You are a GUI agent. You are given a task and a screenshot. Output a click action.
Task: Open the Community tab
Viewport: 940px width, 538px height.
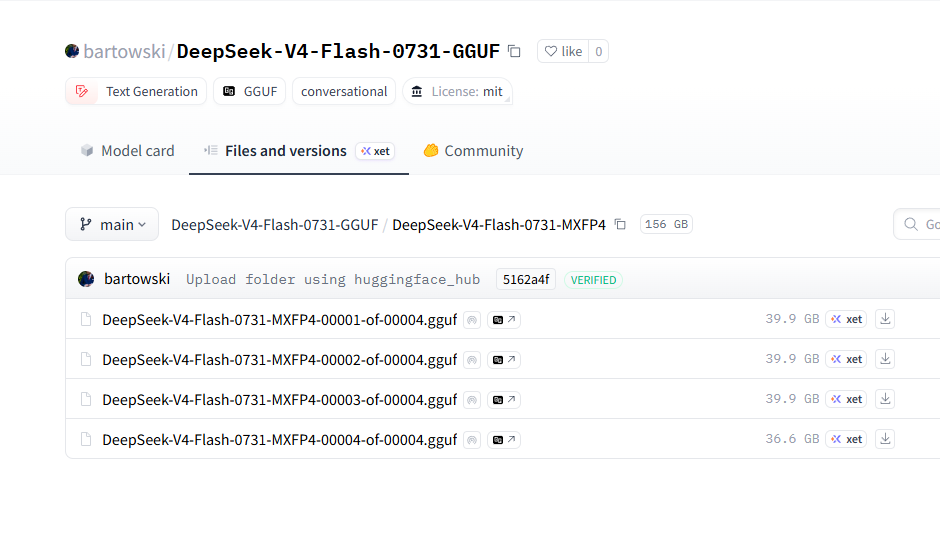[x=473, y=151]
